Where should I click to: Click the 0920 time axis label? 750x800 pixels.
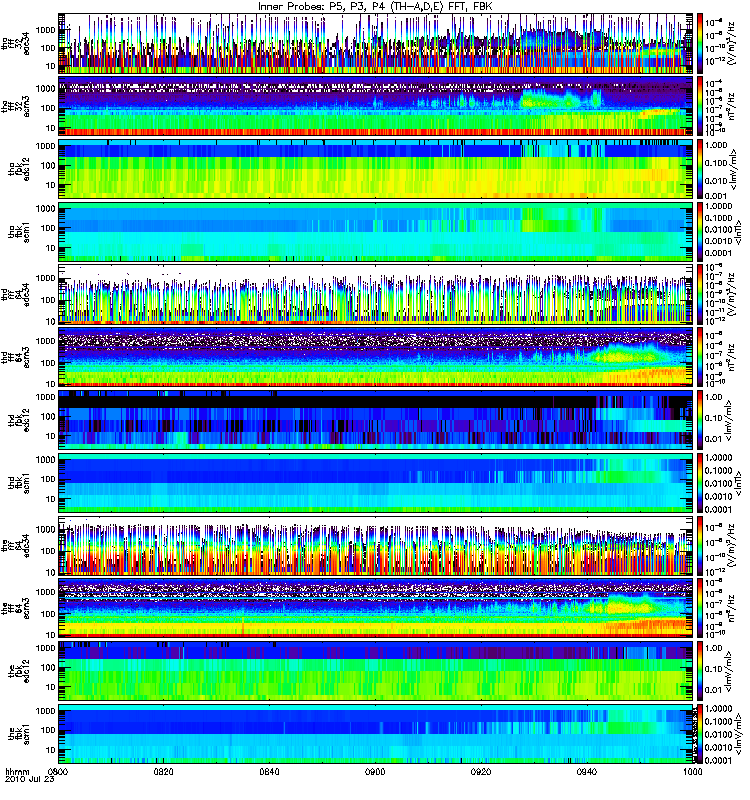[481, 771]
